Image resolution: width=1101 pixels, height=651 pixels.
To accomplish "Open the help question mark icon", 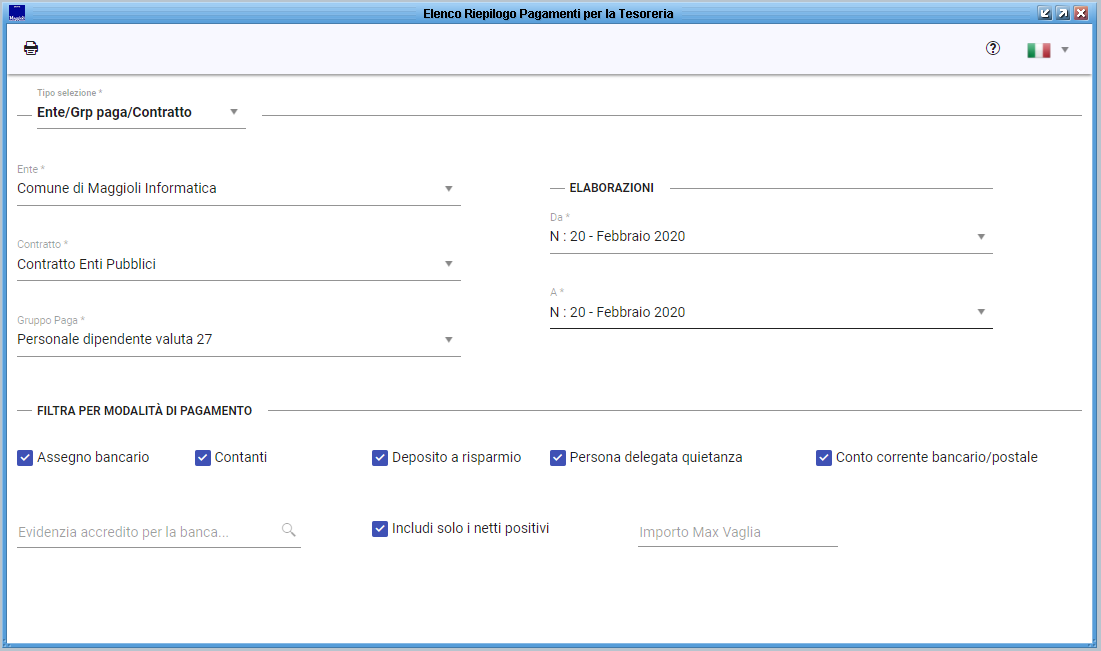I will [993, 48].
